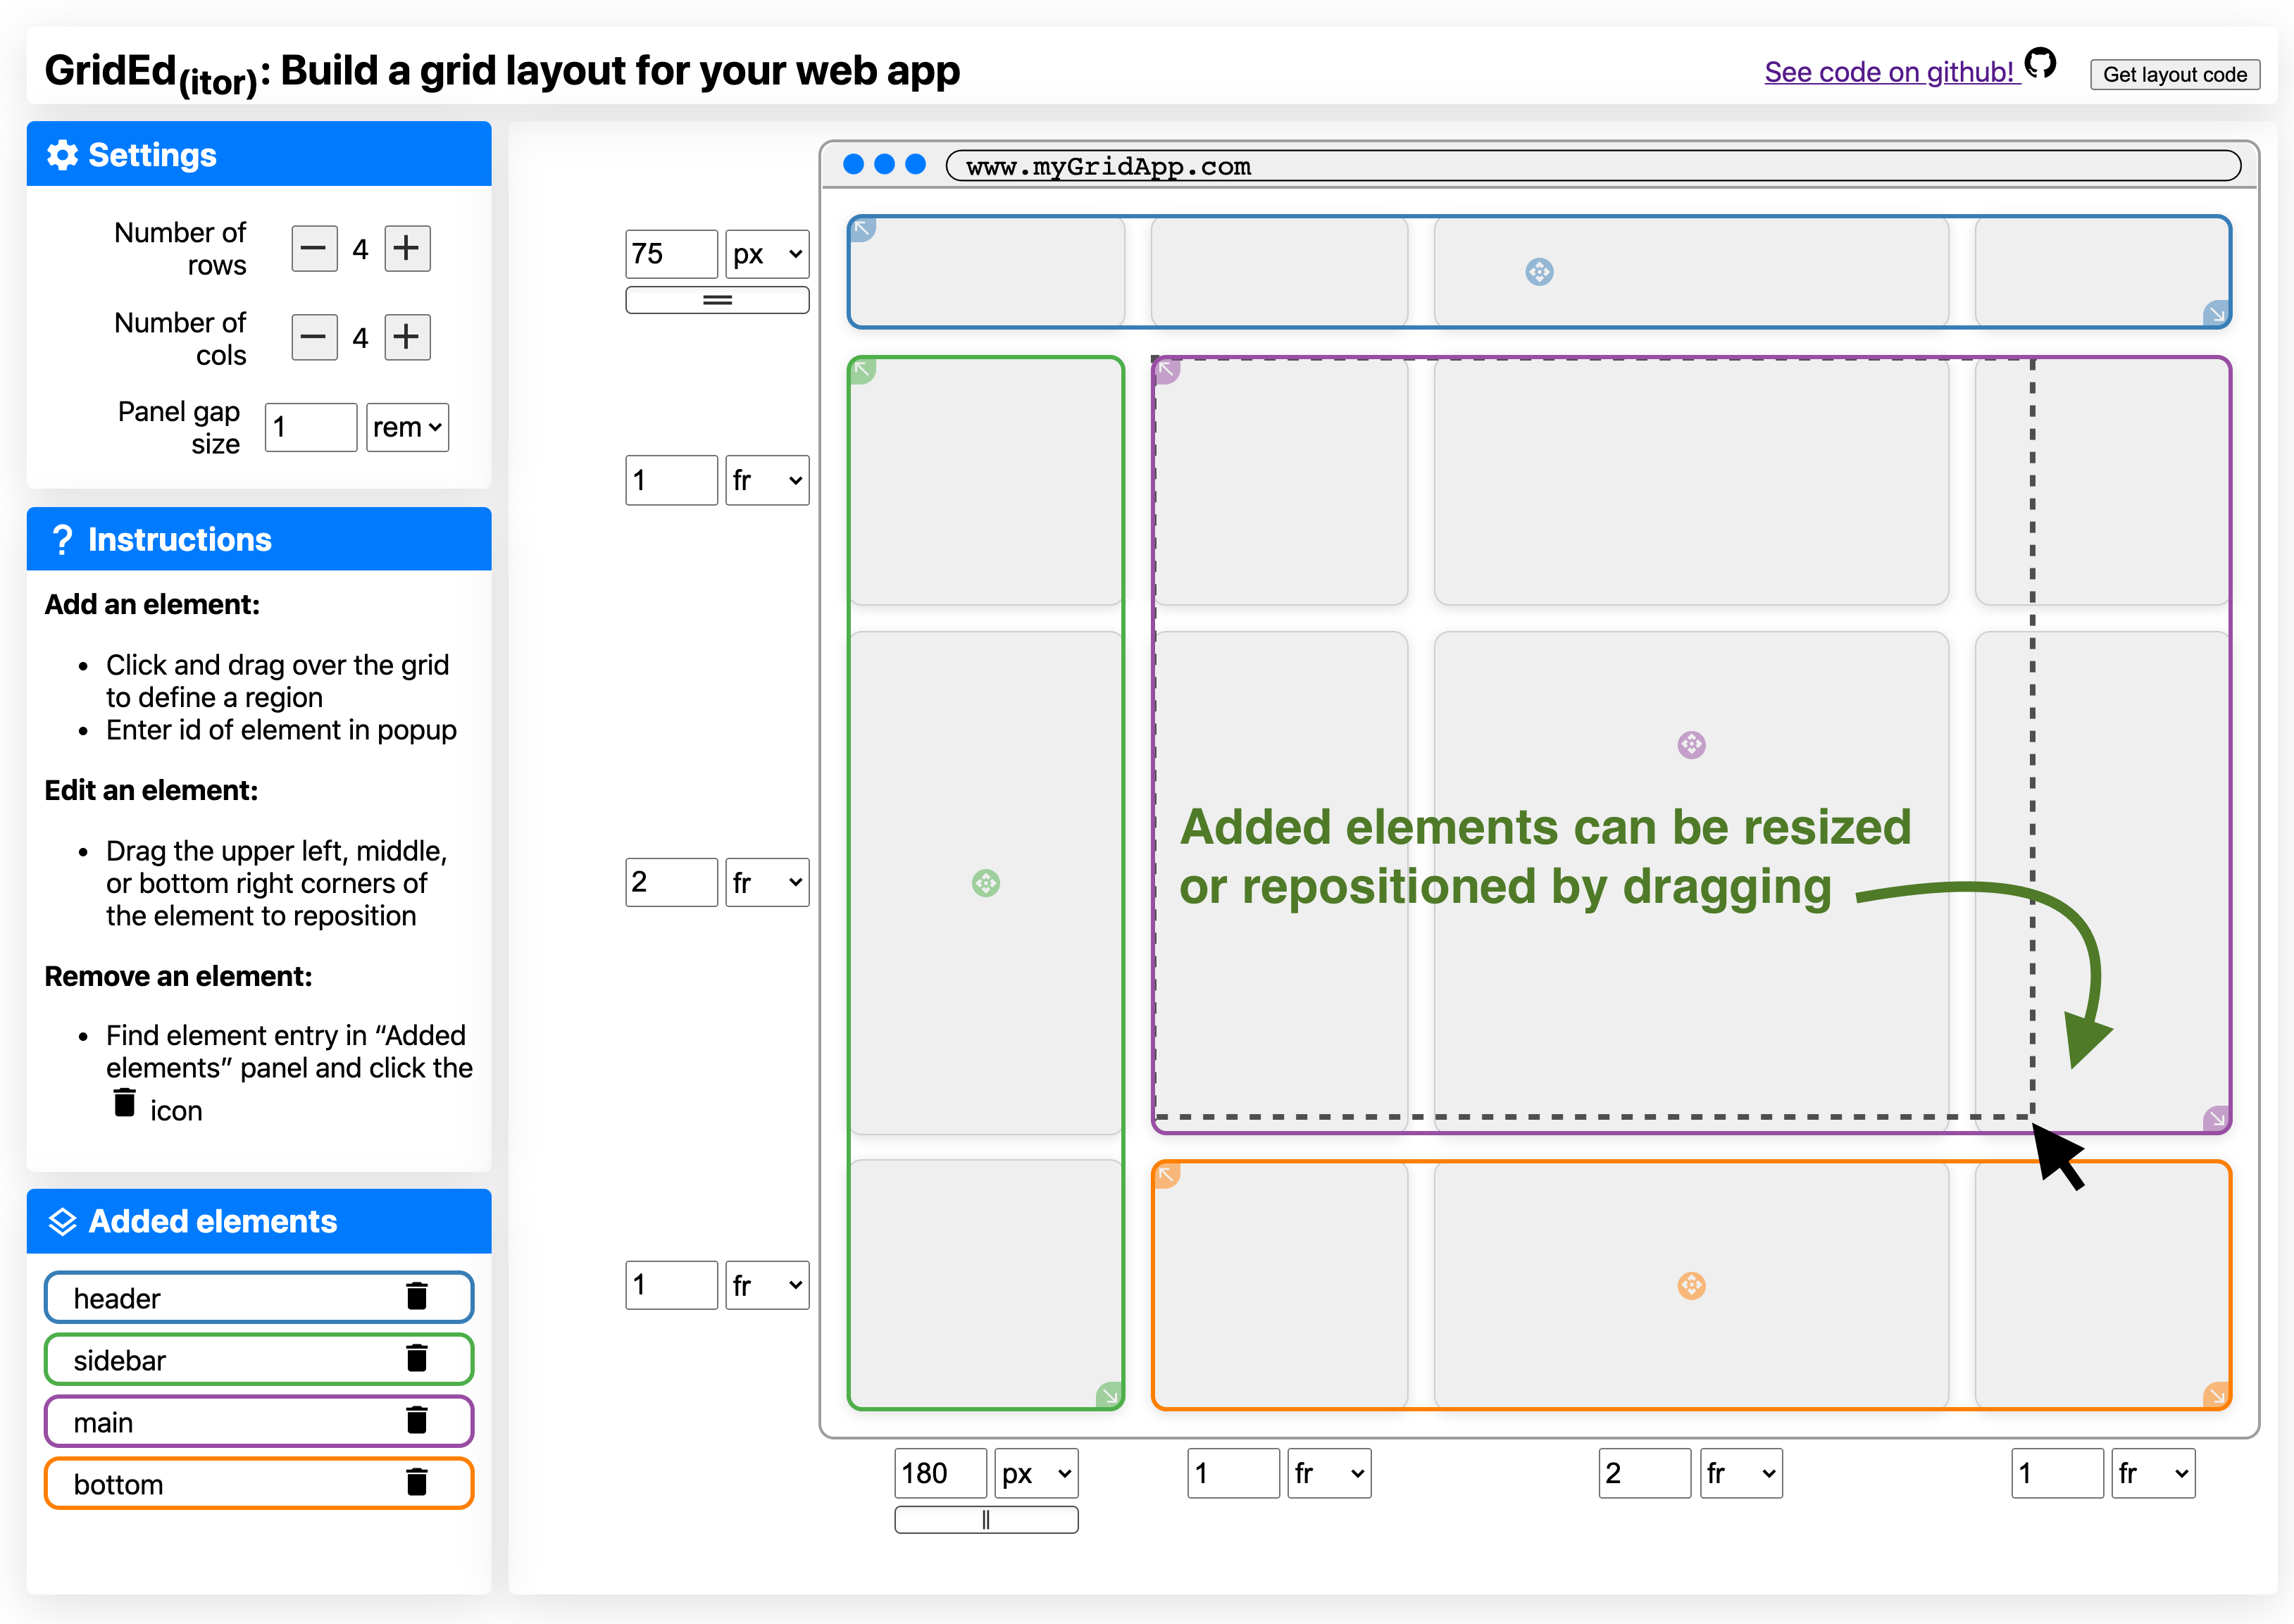Click trash icon next to sidebar
Image resolution: width=2294 pixels, height=1624 pixels.
[x=417, y=1359]
